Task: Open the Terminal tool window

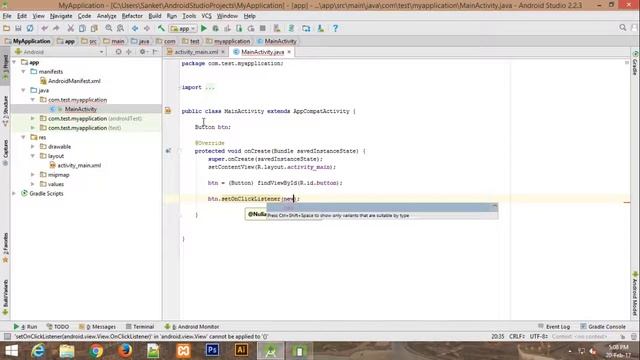Action: [x=140, y=327]
